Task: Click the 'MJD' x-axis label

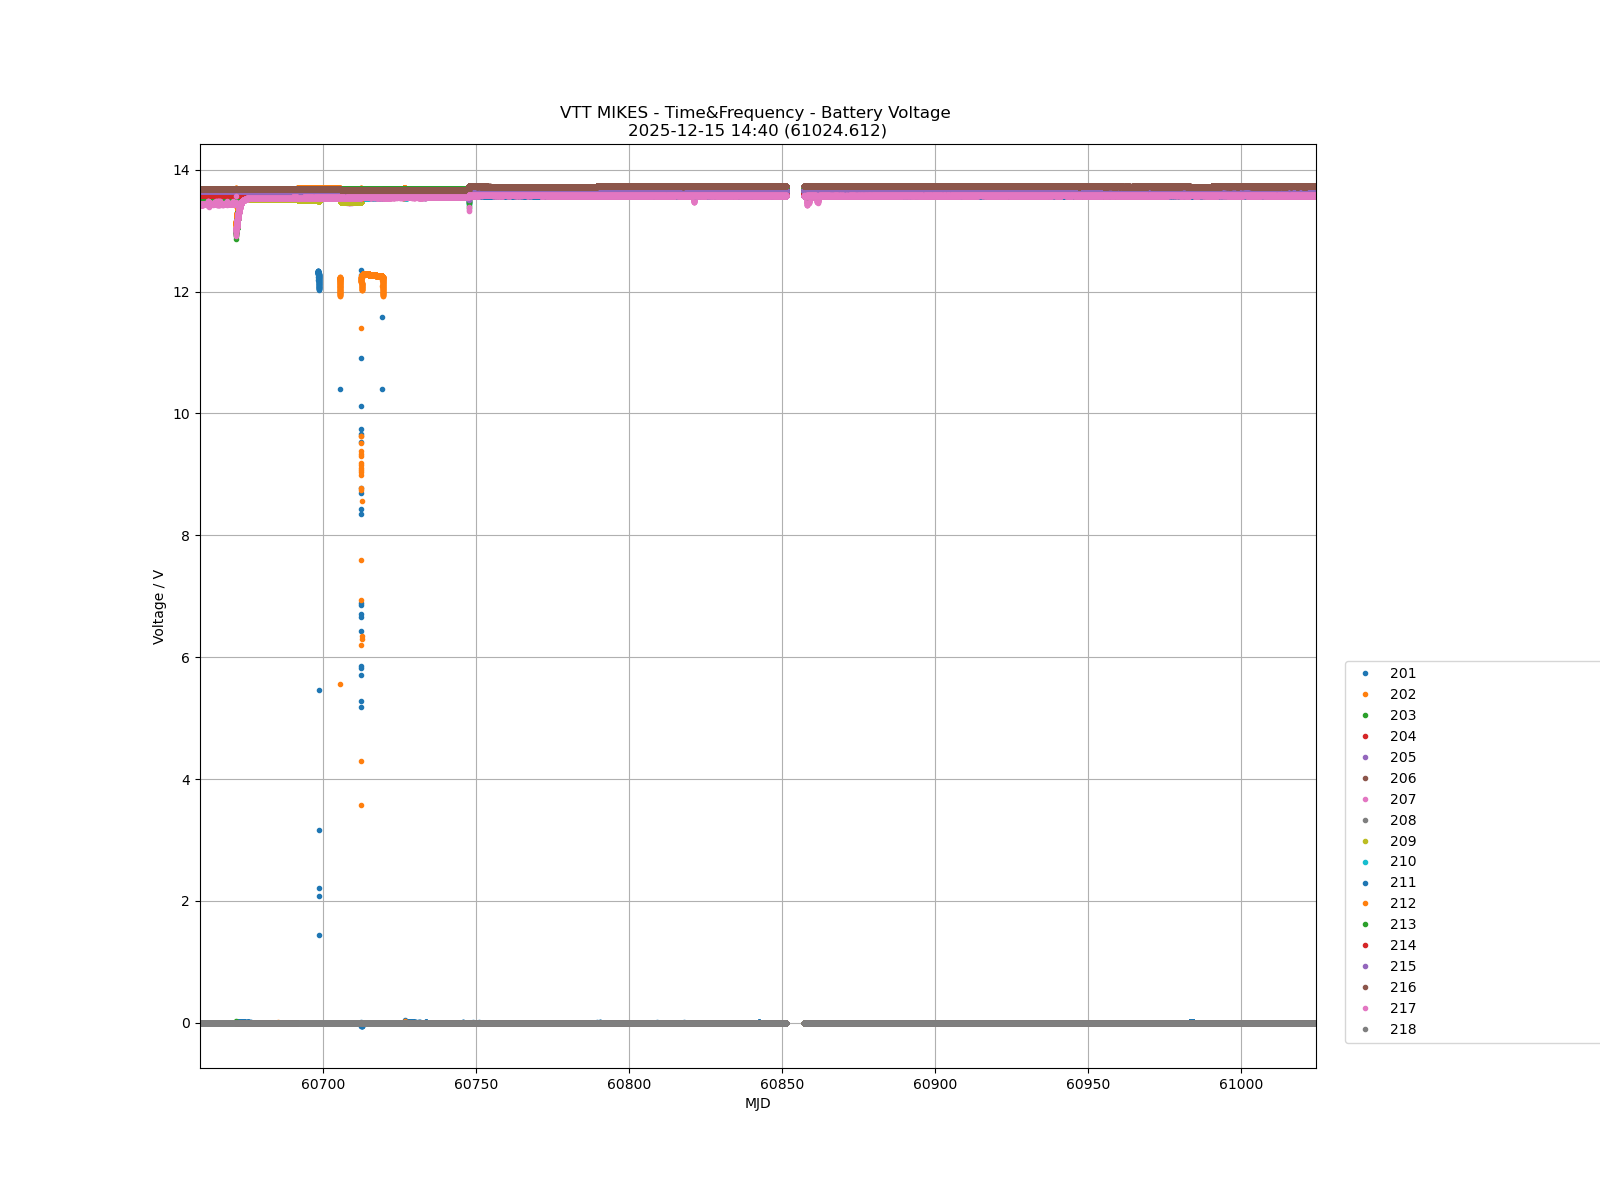Action: (757, 1104)
